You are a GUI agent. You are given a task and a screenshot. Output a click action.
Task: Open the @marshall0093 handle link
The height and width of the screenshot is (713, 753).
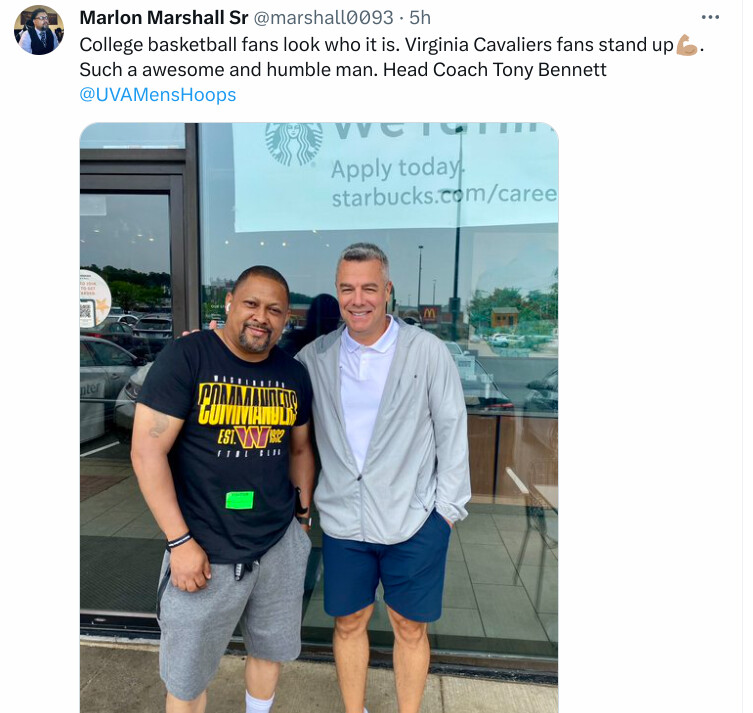(323, 18)
